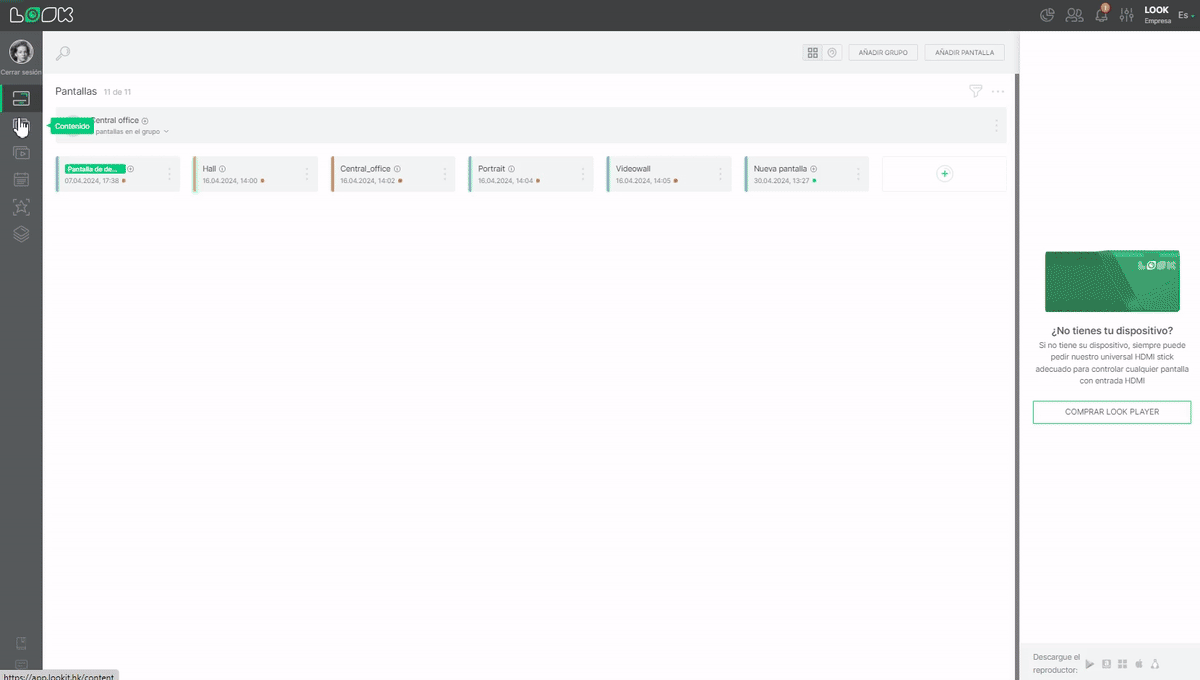The width and height of the screenshot is (1200, 680).
Task: Click Linux player download icon
Action: 1155,664
